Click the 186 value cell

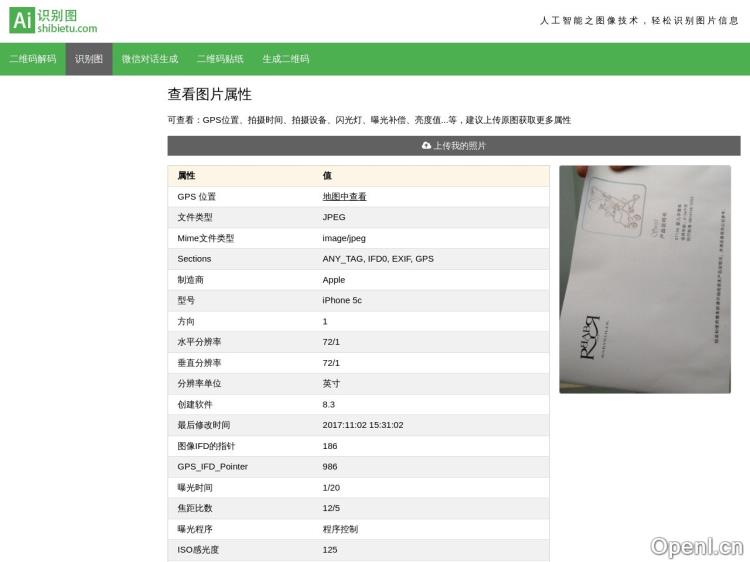(330, 446)
